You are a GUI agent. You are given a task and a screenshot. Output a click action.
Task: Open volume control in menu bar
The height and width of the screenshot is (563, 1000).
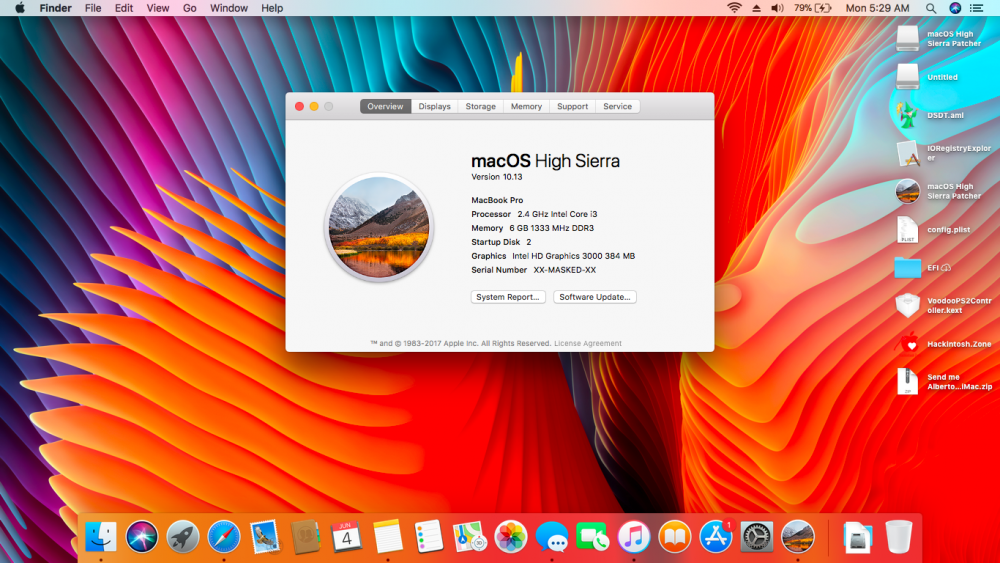click(777, 8)
